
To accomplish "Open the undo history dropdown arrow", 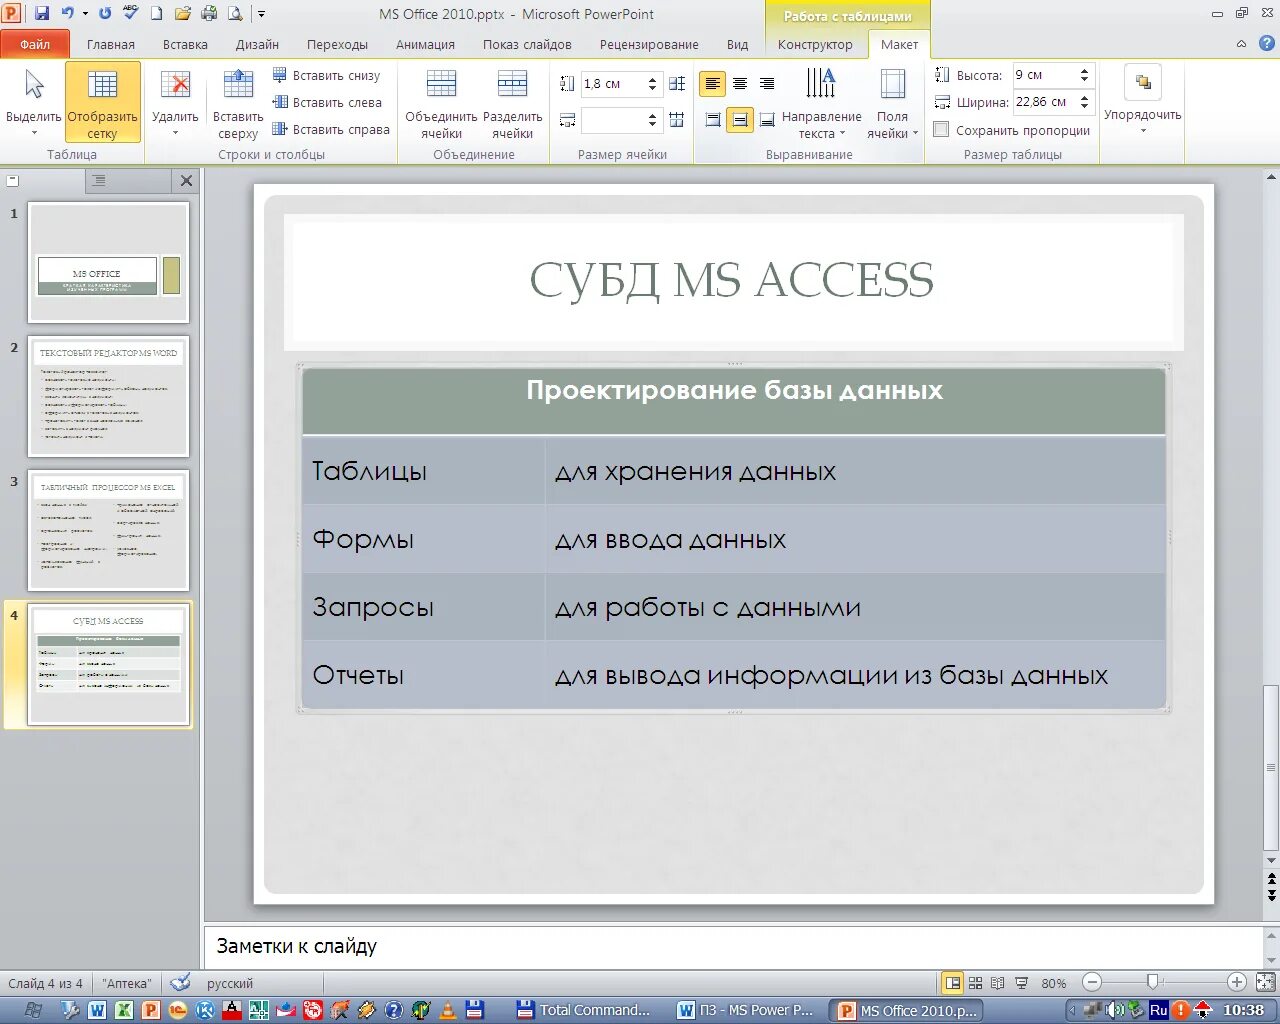I will (x=85, y=14).
